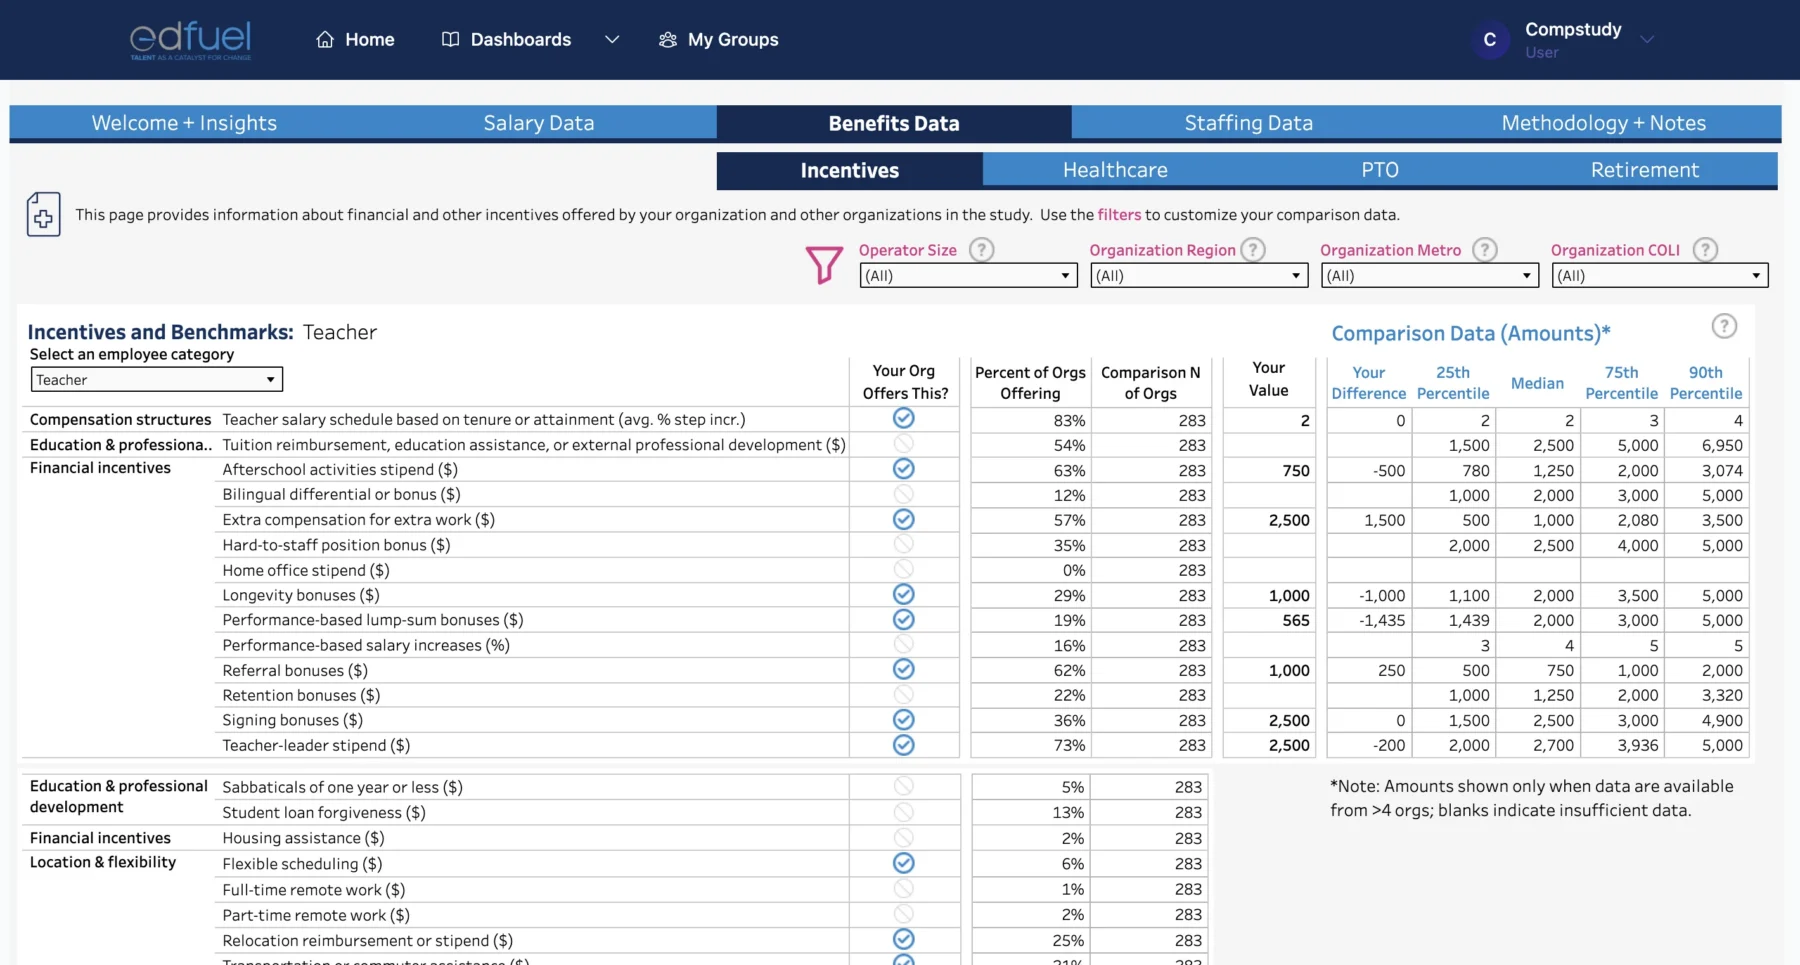
Task: Click the '90th Percentile' column header
Action: (x=1706, y=382)
